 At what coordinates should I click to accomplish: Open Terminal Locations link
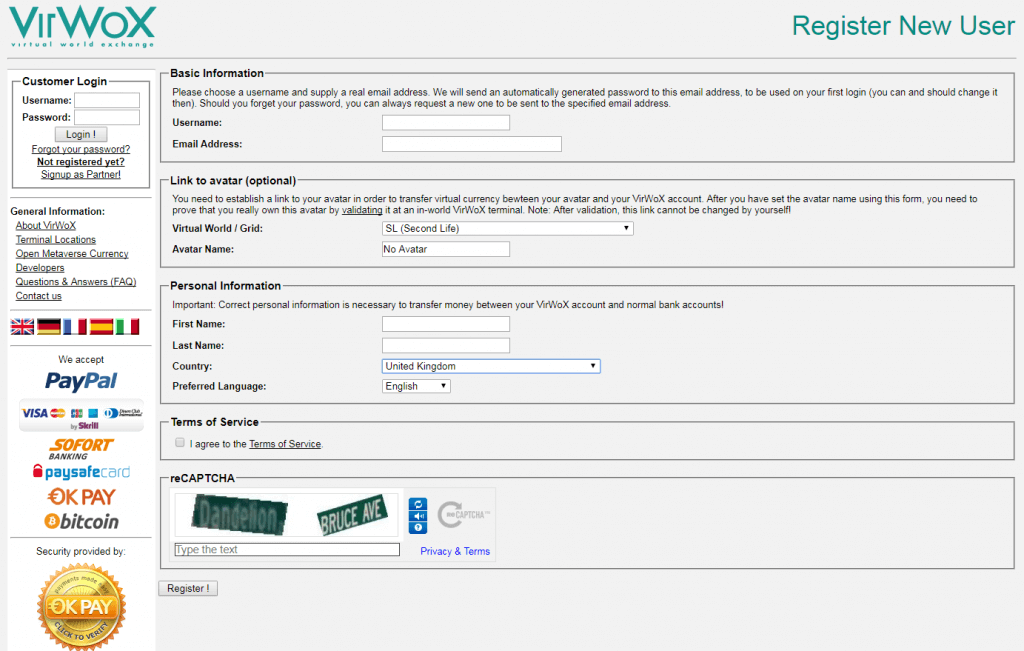pyautogui.click(x=56, y=240)
